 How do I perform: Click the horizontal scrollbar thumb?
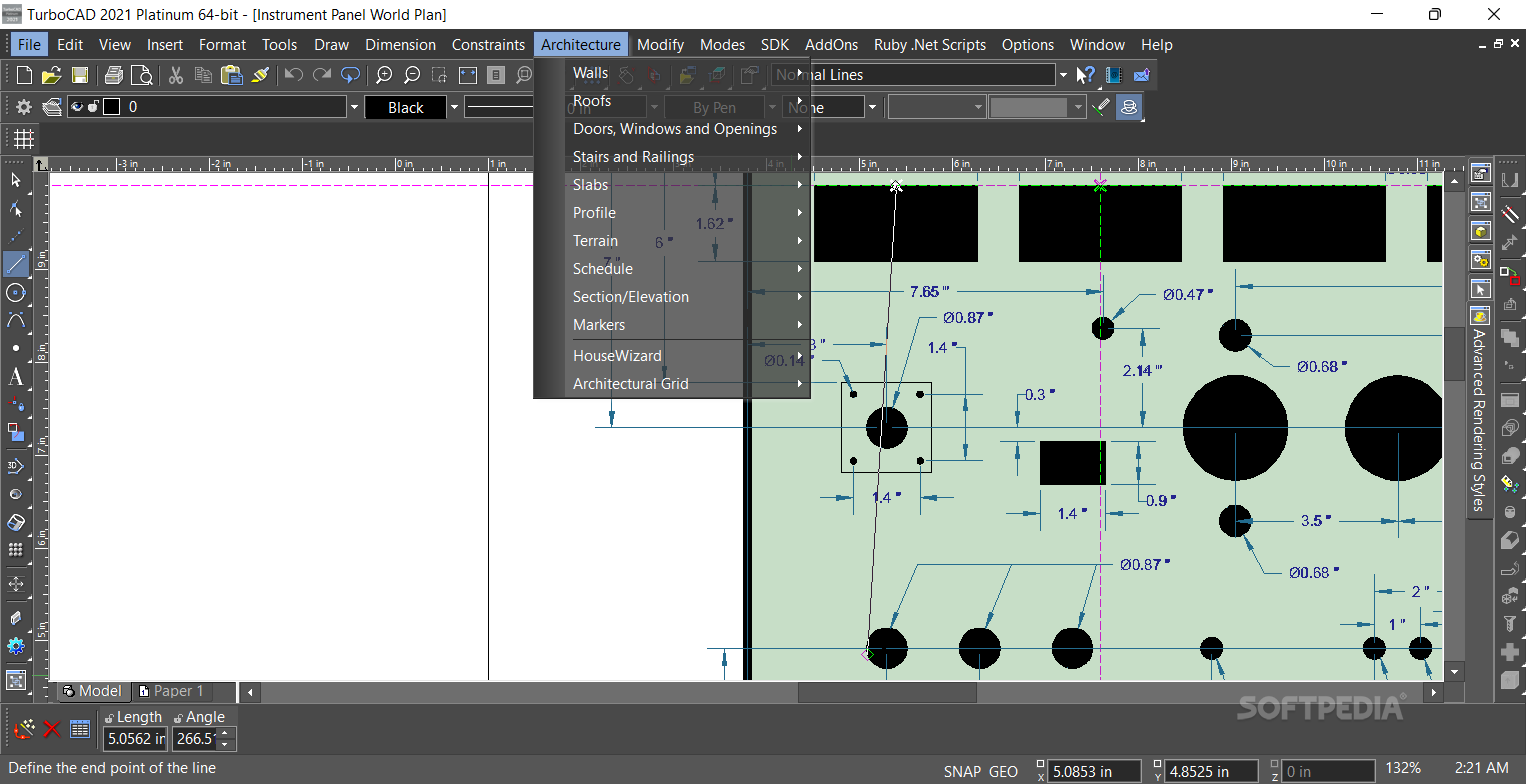coord(887,692)
